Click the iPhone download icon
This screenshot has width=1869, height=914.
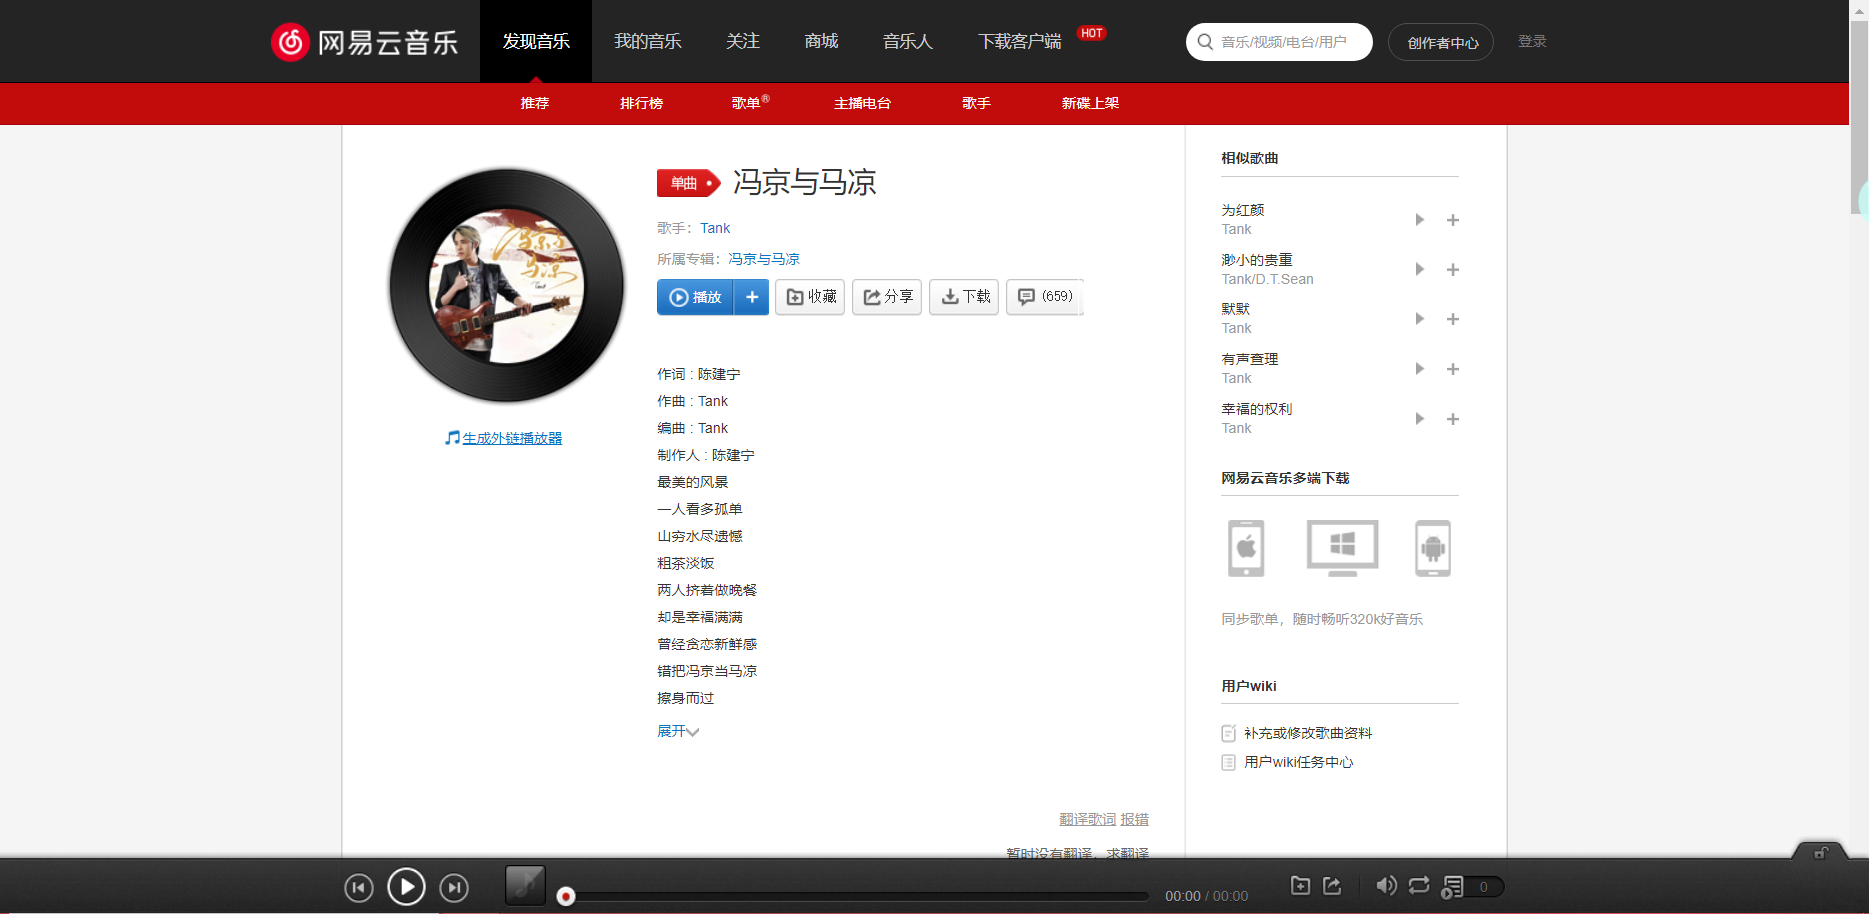(x=1246, y=548)
